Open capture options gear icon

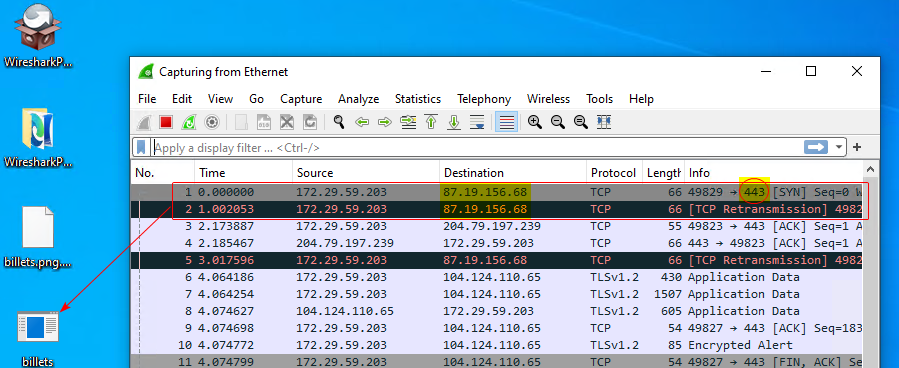tap(212, 122)
